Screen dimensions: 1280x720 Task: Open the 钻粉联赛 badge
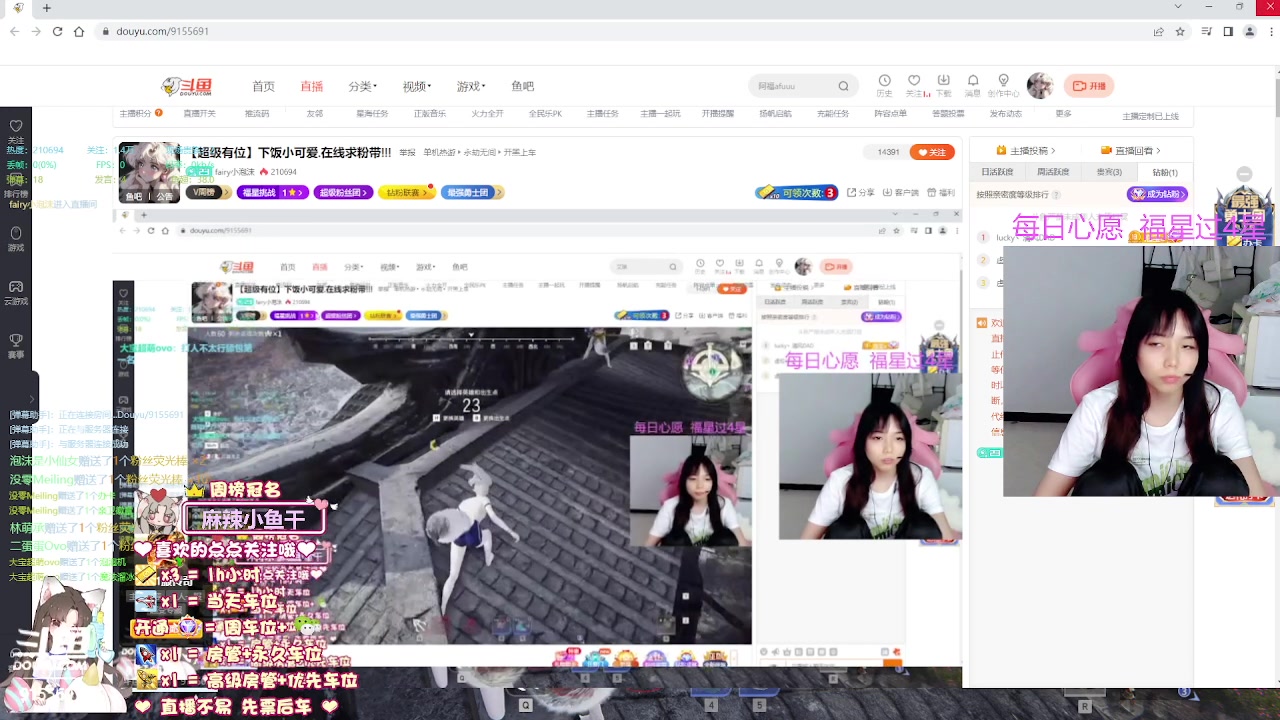(406, 192)
